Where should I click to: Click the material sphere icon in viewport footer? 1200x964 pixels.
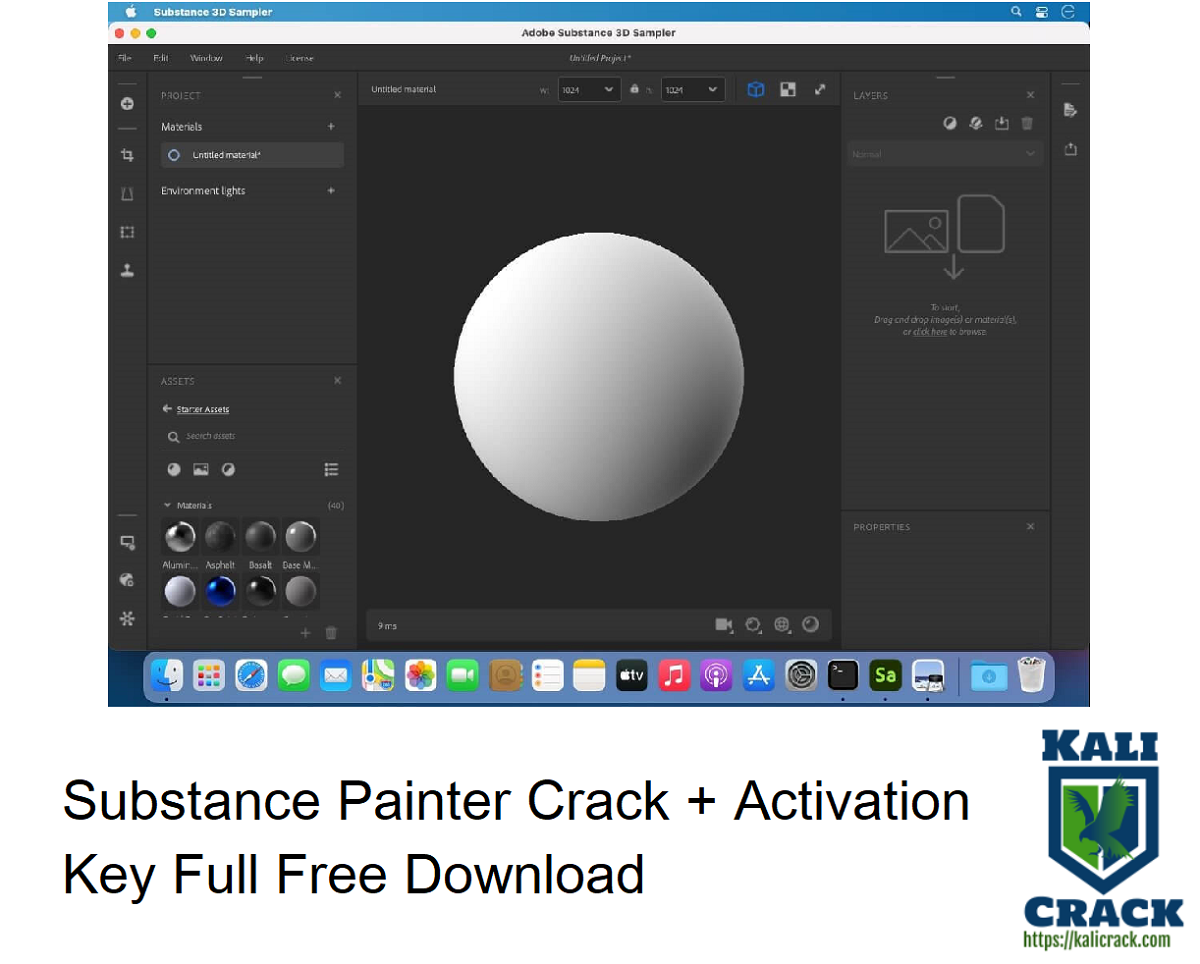(811, 625)
